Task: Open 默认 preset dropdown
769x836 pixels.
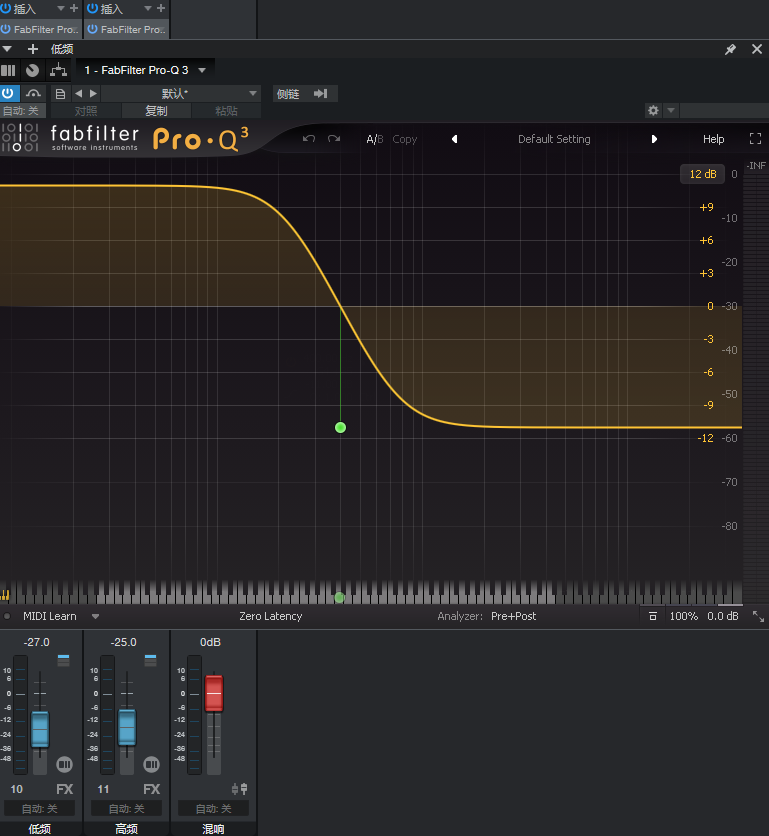Action: (181, 94)
